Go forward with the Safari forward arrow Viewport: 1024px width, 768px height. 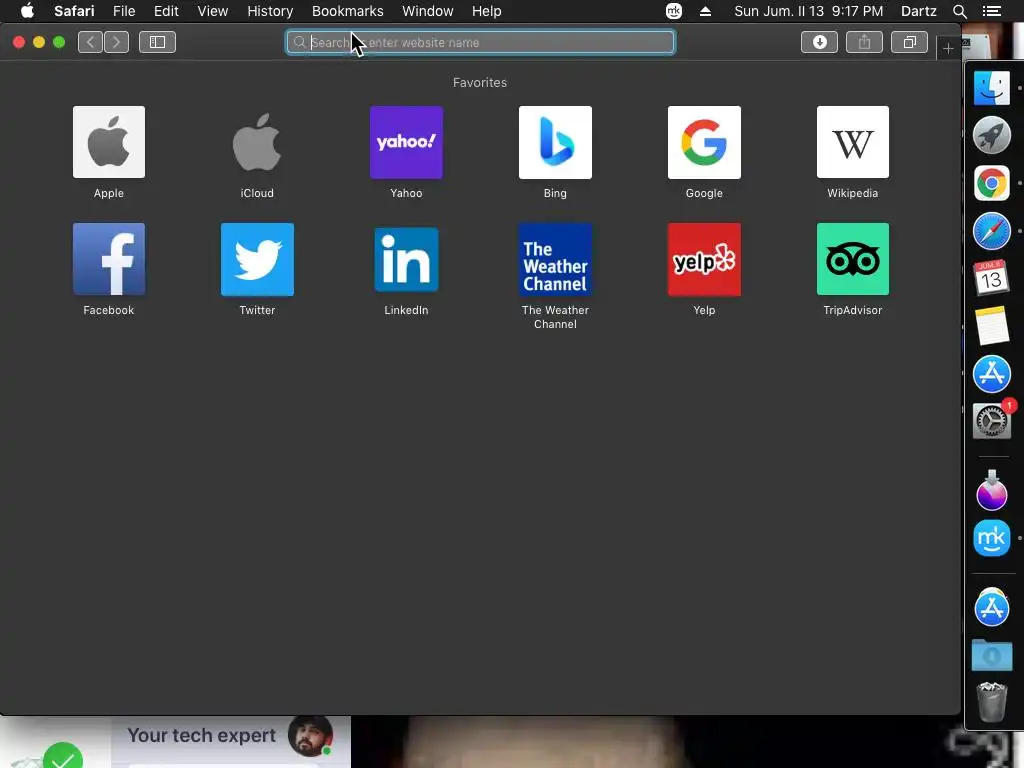coord(116,42)
